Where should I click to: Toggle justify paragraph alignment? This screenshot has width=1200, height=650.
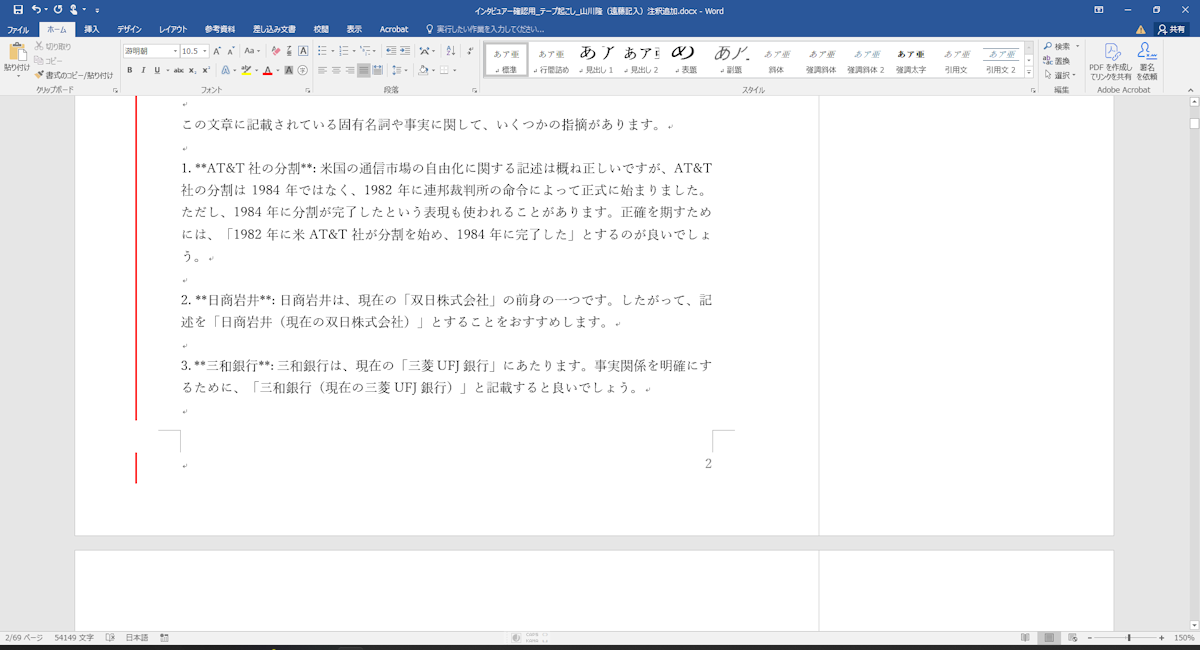click(364, 70)
